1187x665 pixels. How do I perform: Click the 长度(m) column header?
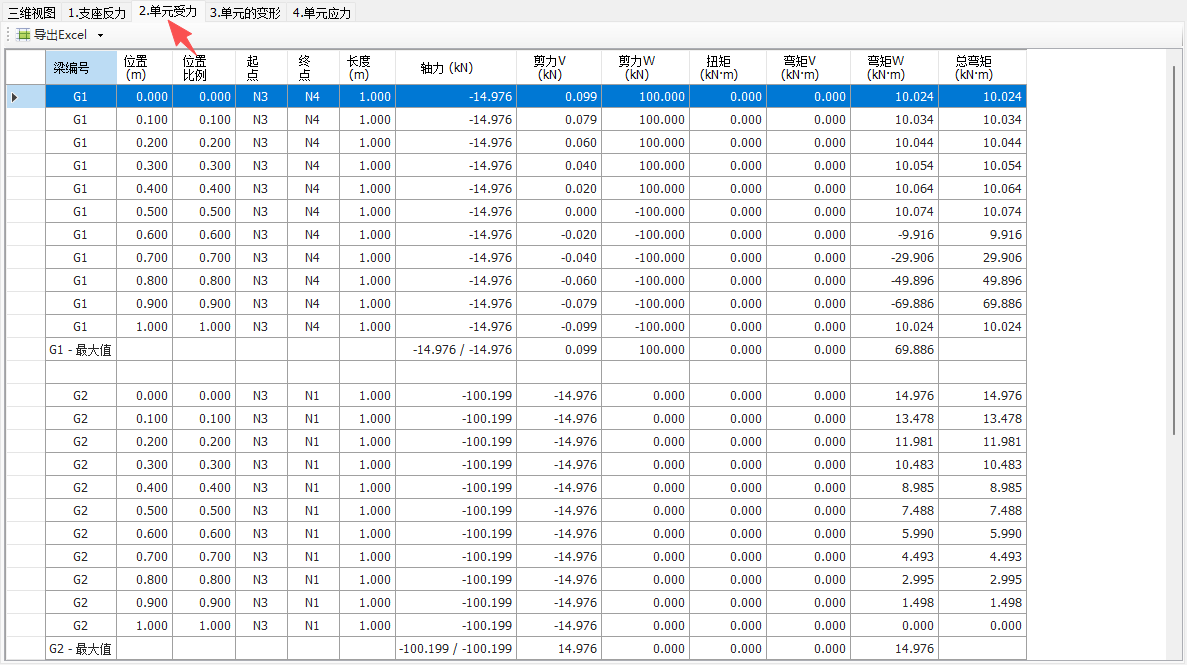click(367, 67)
